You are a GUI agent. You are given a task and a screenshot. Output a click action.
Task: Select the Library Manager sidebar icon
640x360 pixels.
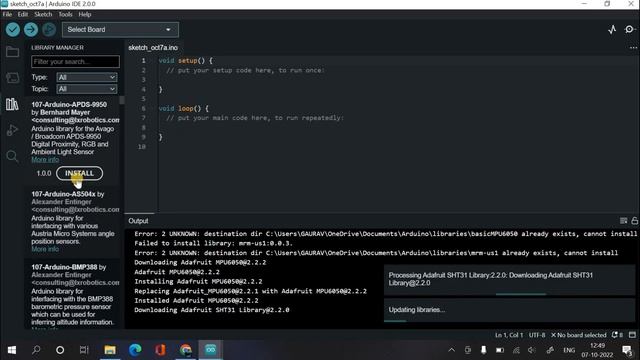point(12,104)
